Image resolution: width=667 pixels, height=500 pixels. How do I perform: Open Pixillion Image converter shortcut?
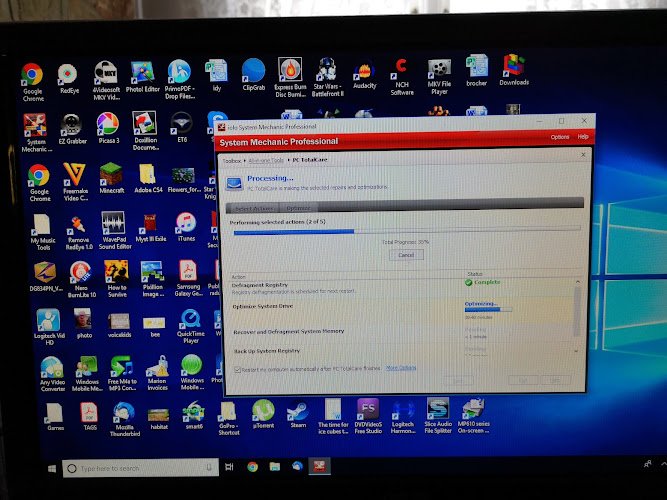tap(153, 279)
